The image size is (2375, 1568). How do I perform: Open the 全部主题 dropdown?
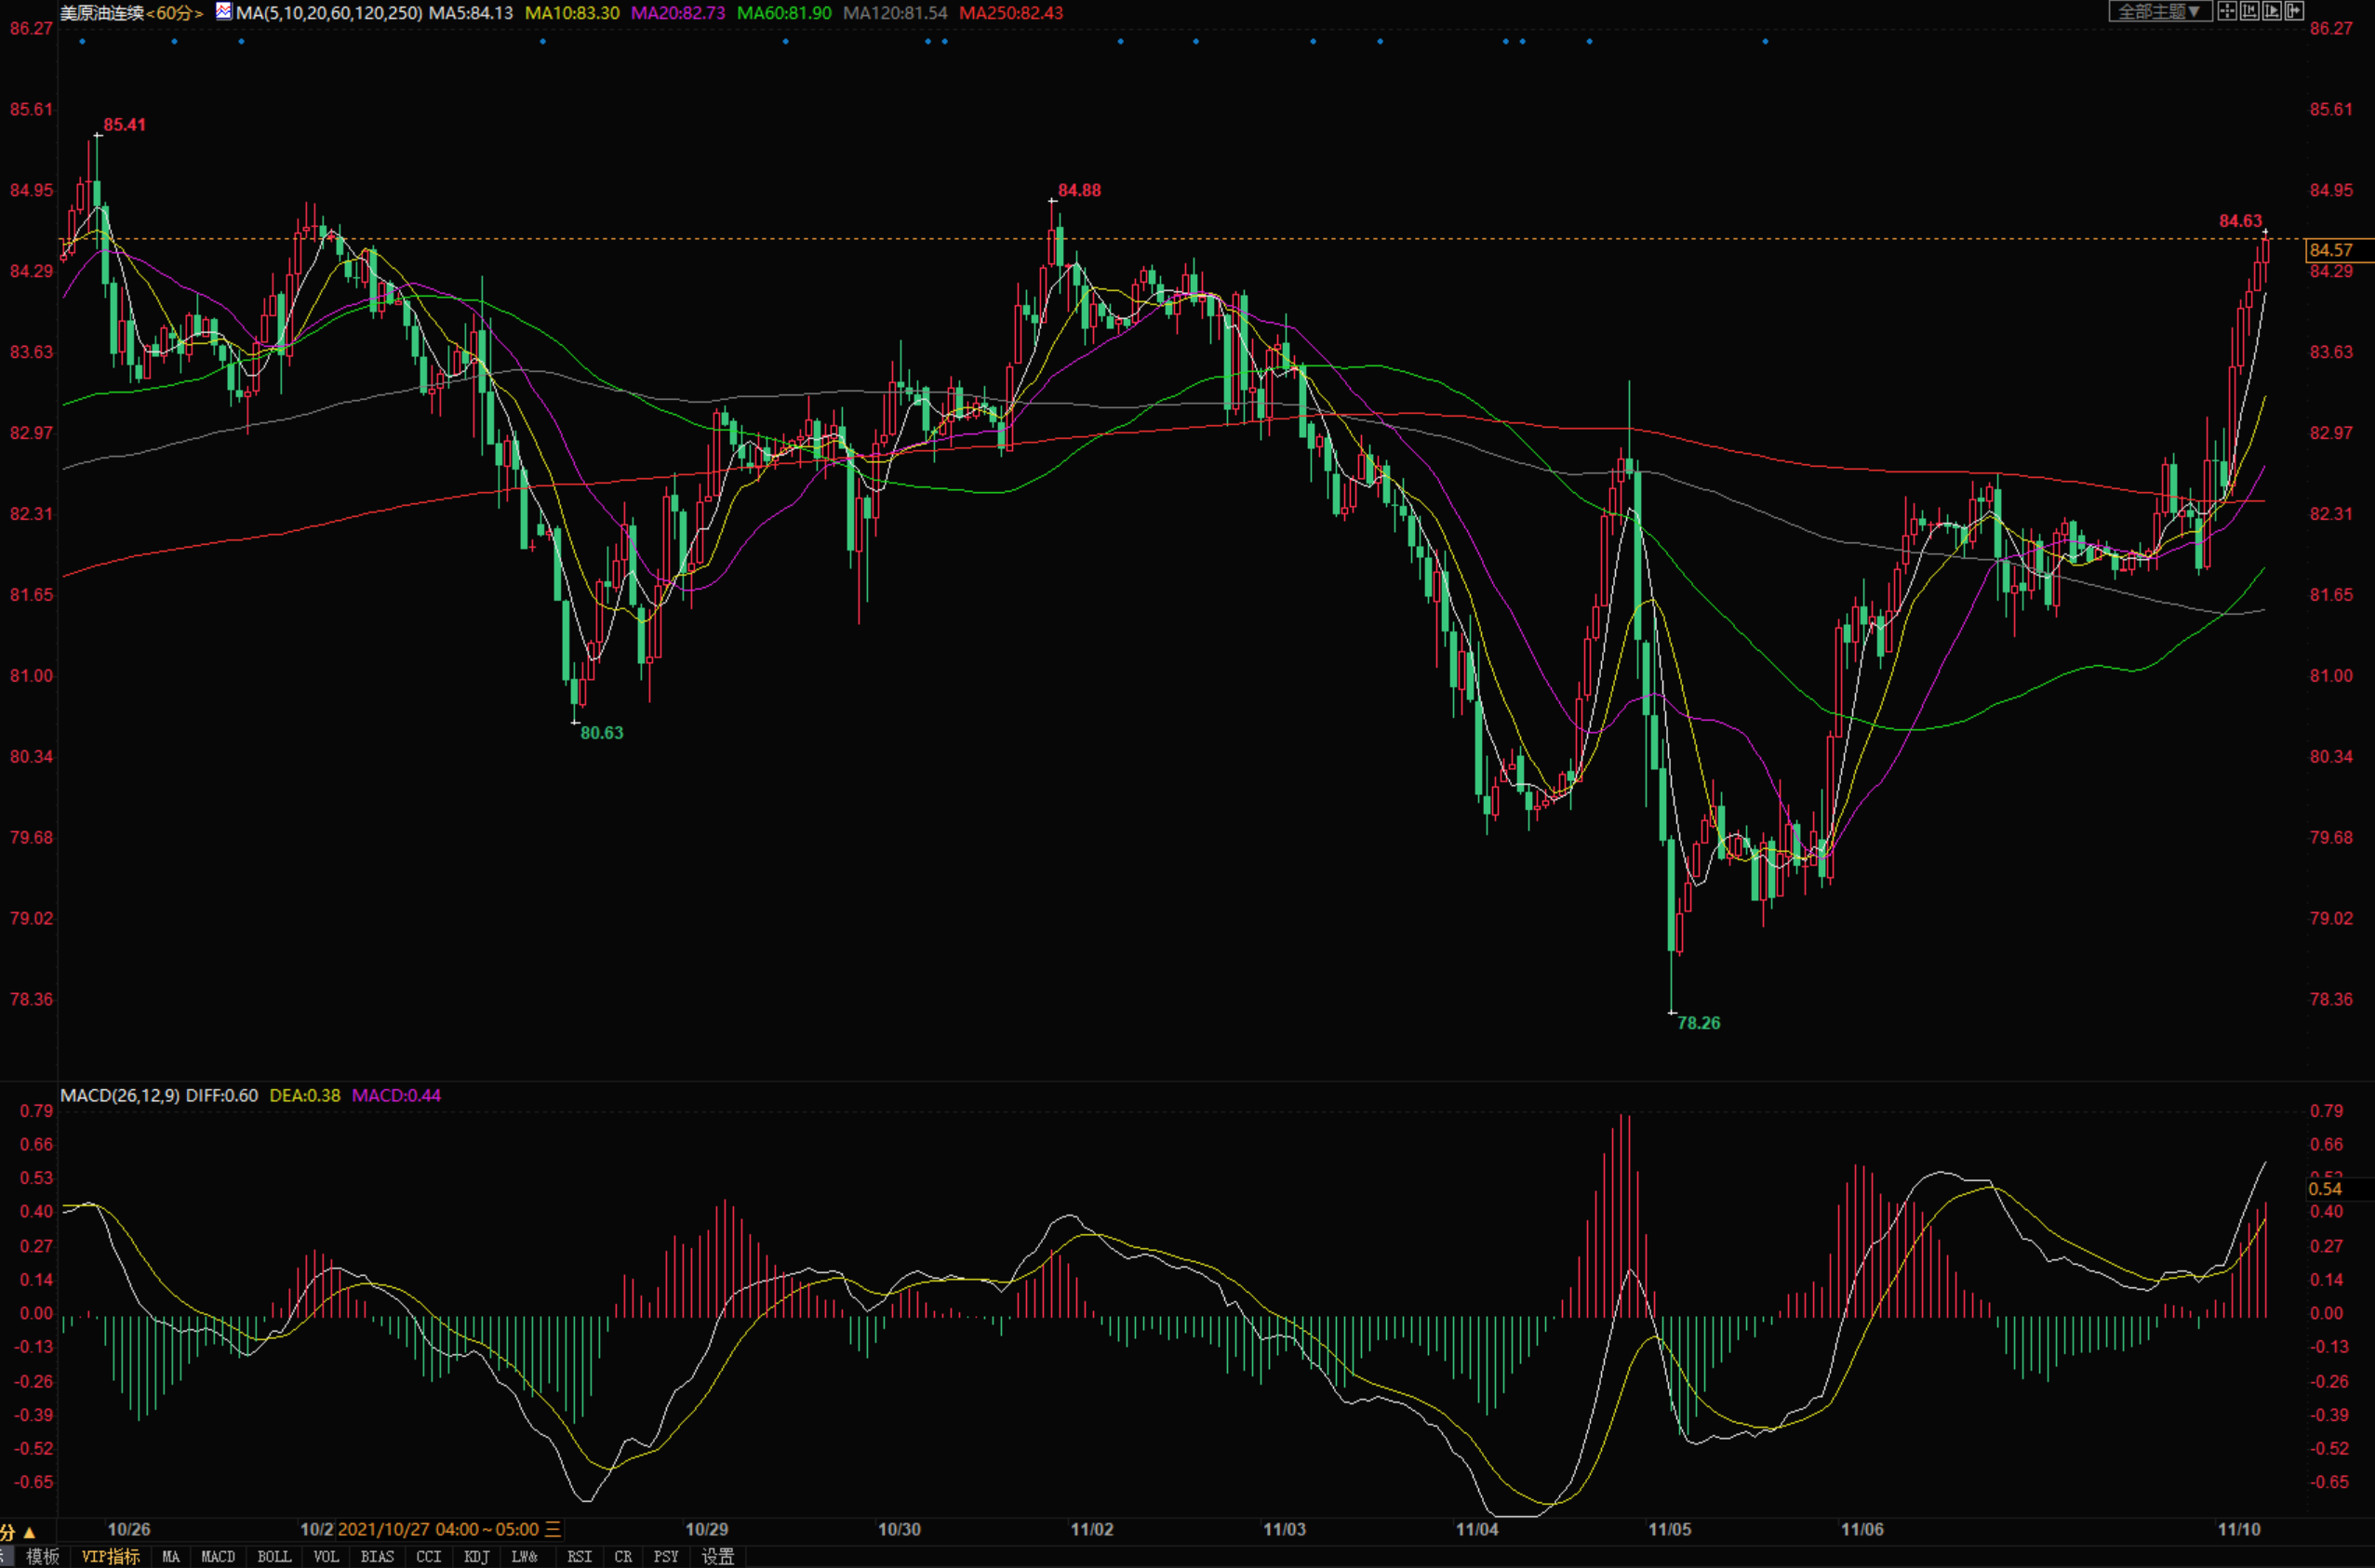2160,11
